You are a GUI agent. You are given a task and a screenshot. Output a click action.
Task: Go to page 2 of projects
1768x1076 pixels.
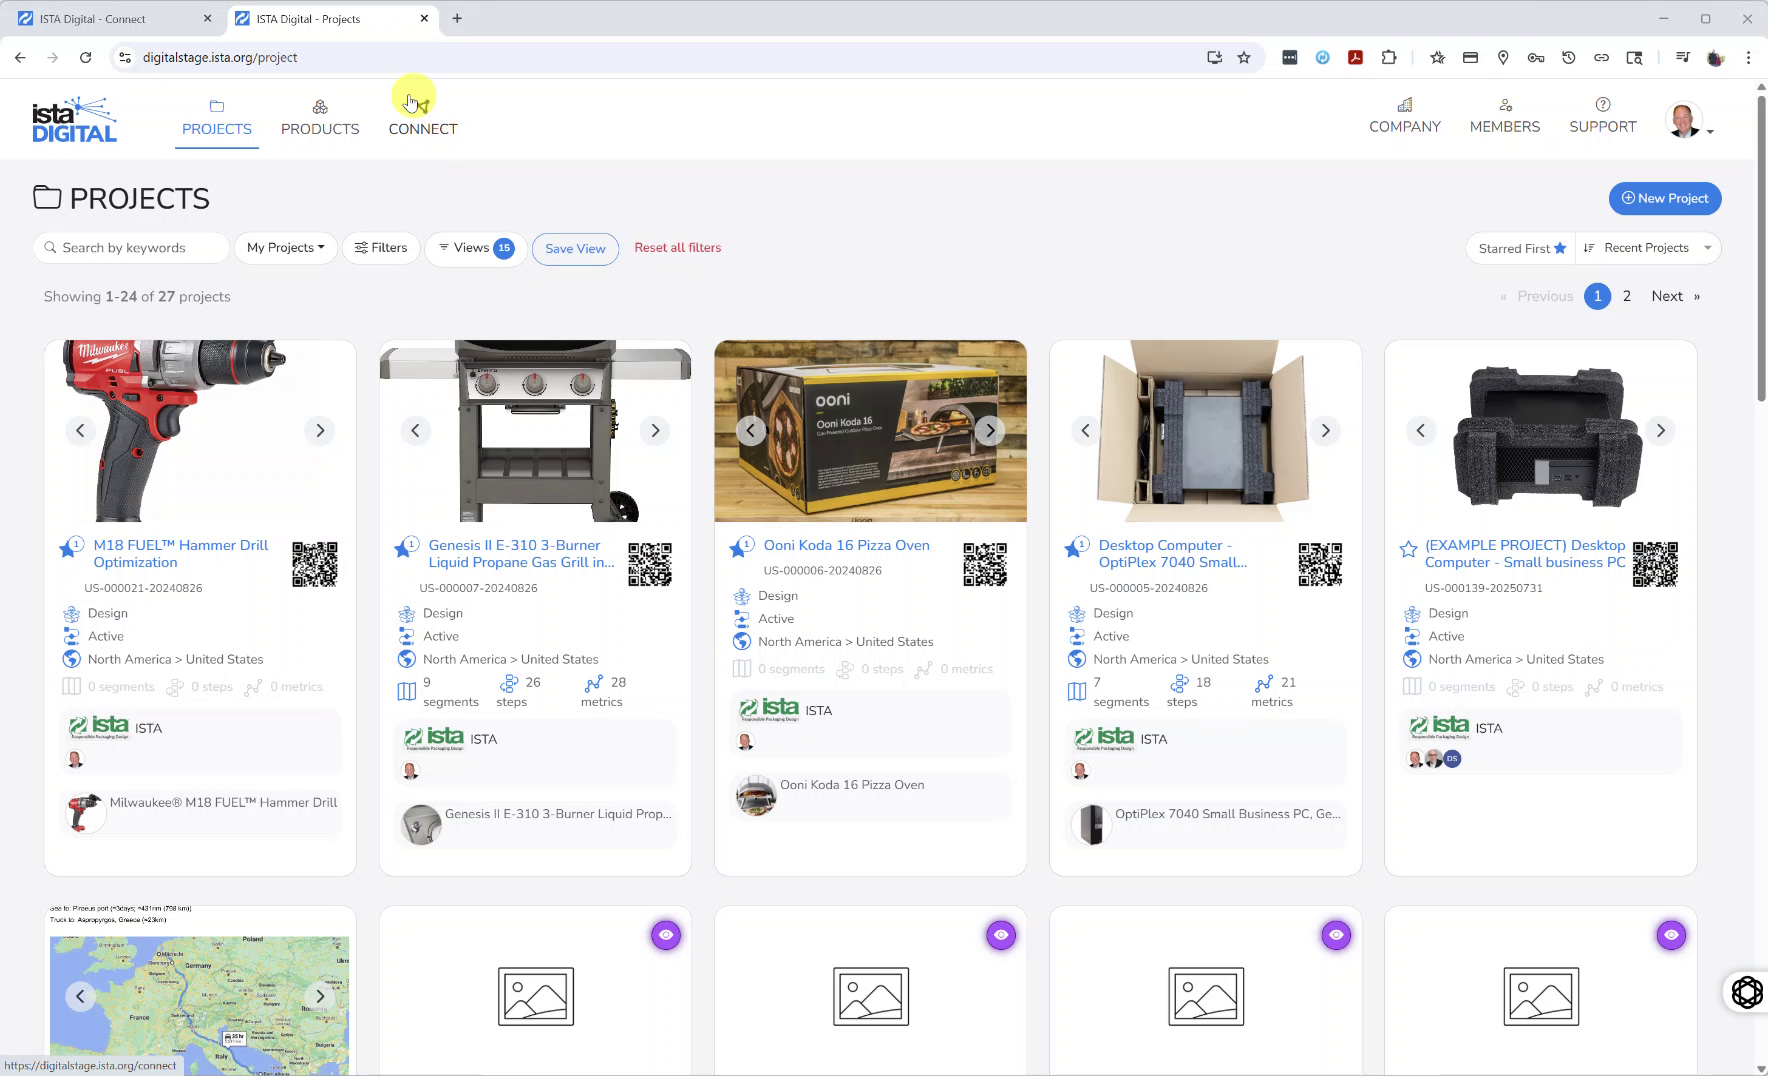pyautogui.click(x=1627, y=296)
